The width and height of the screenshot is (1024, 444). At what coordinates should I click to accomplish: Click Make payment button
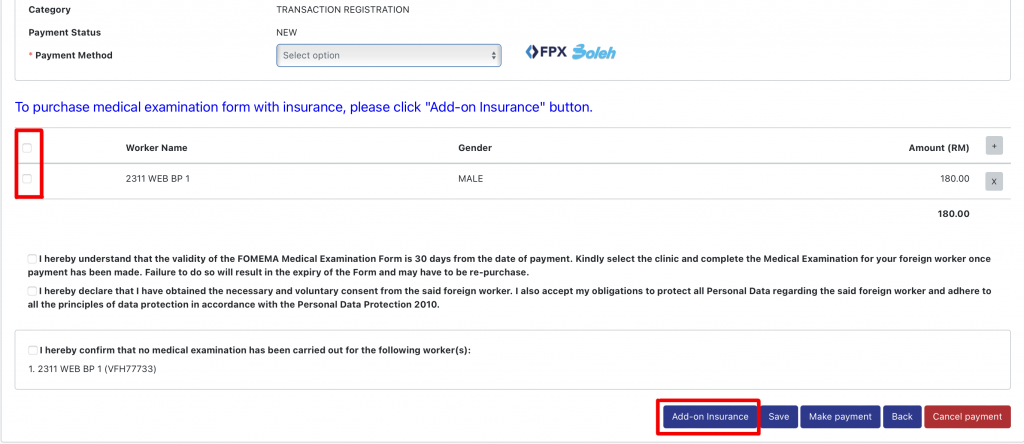pos(840,417)
